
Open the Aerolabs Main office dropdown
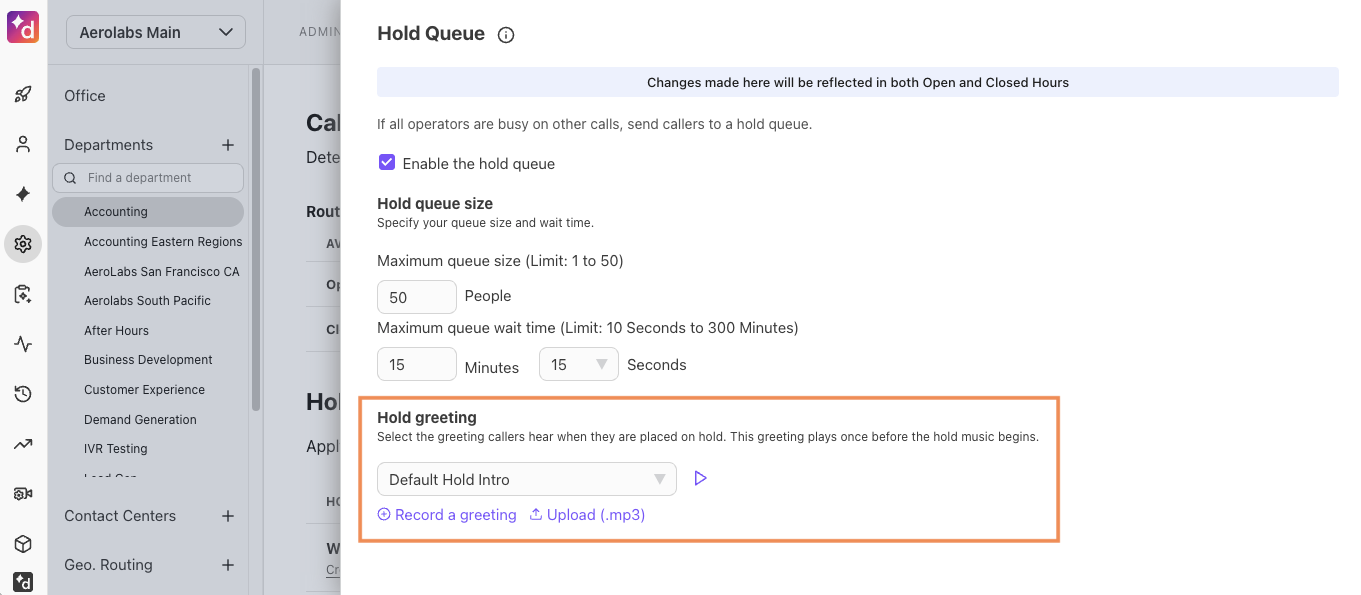tap(156, 32)
